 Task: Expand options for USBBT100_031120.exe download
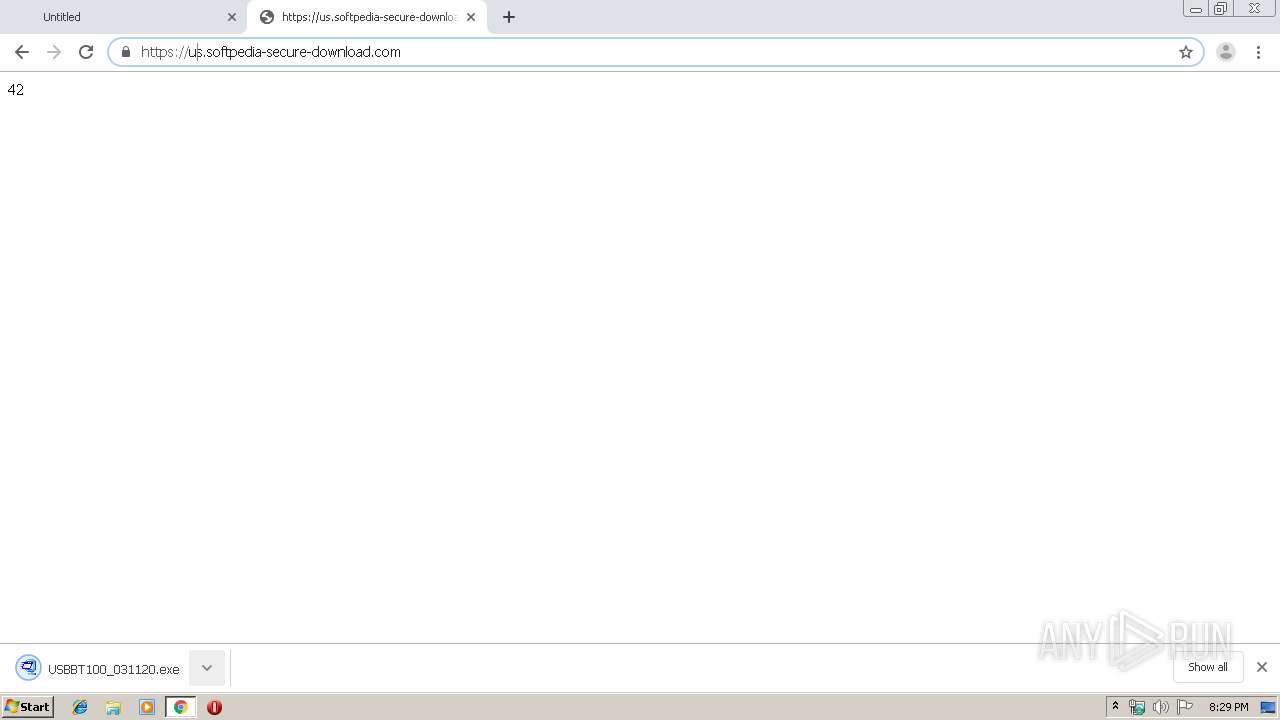pos(207,668)
